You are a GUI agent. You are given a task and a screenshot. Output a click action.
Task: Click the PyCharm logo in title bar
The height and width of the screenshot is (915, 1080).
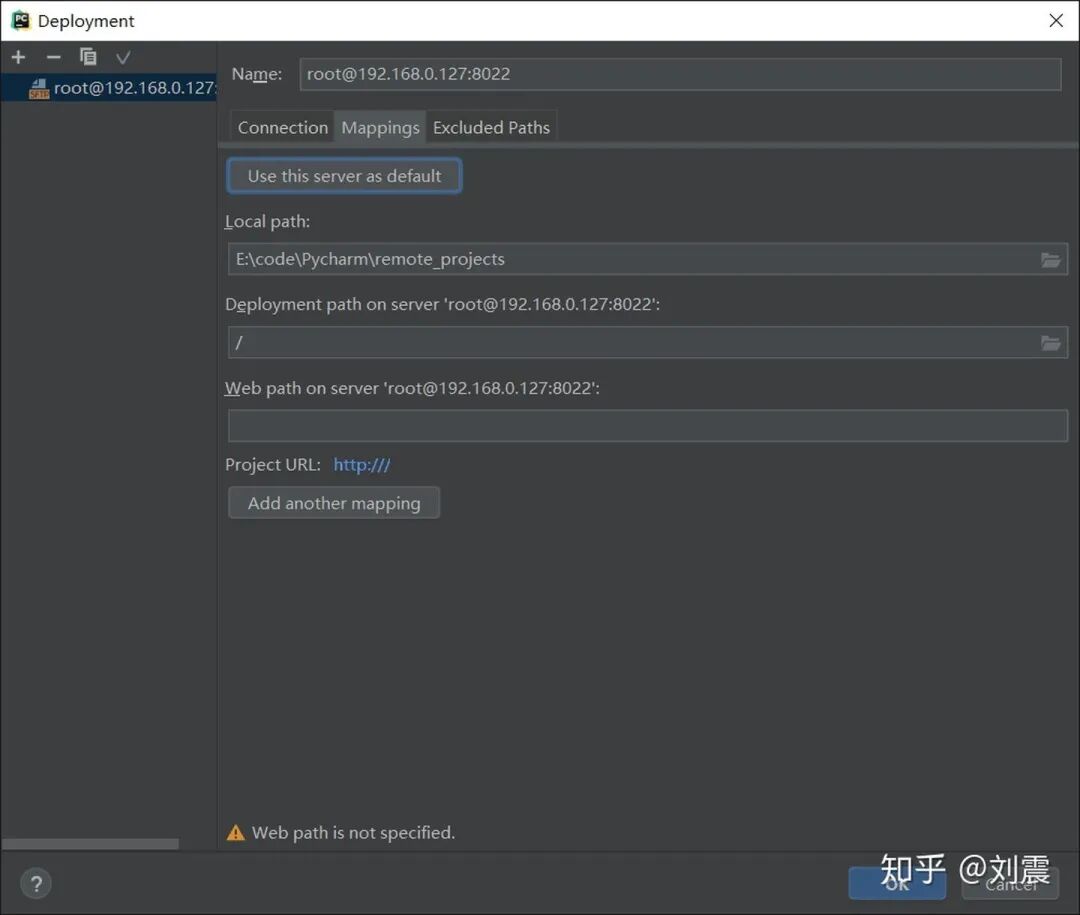tap(21, 20)
